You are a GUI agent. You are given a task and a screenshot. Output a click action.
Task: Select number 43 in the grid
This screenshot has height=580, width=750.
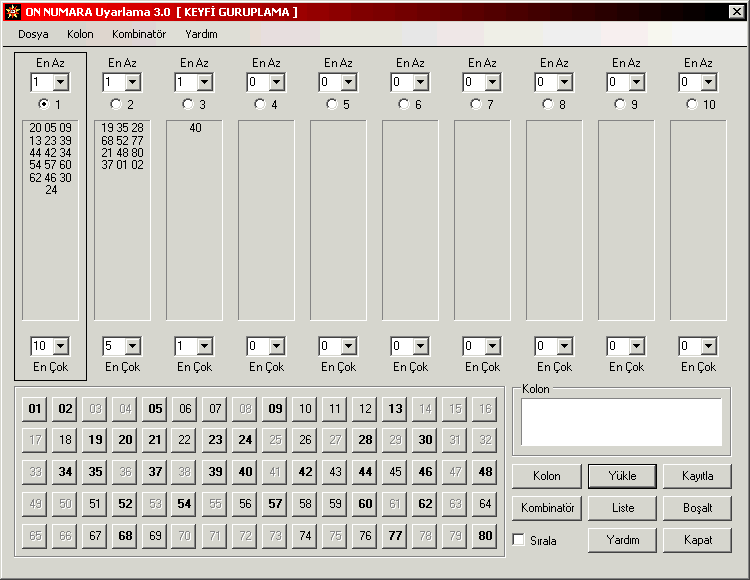point(335,472)
